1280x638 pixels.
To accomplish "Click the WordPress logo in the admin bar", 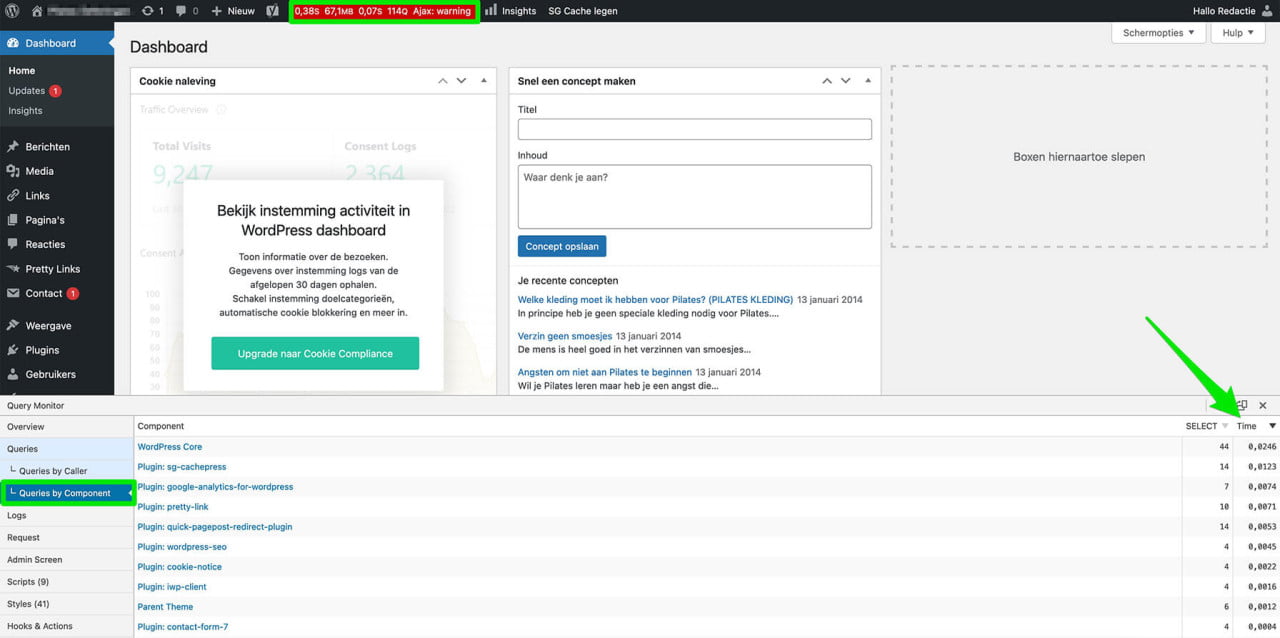I will (x=11, y=11).
